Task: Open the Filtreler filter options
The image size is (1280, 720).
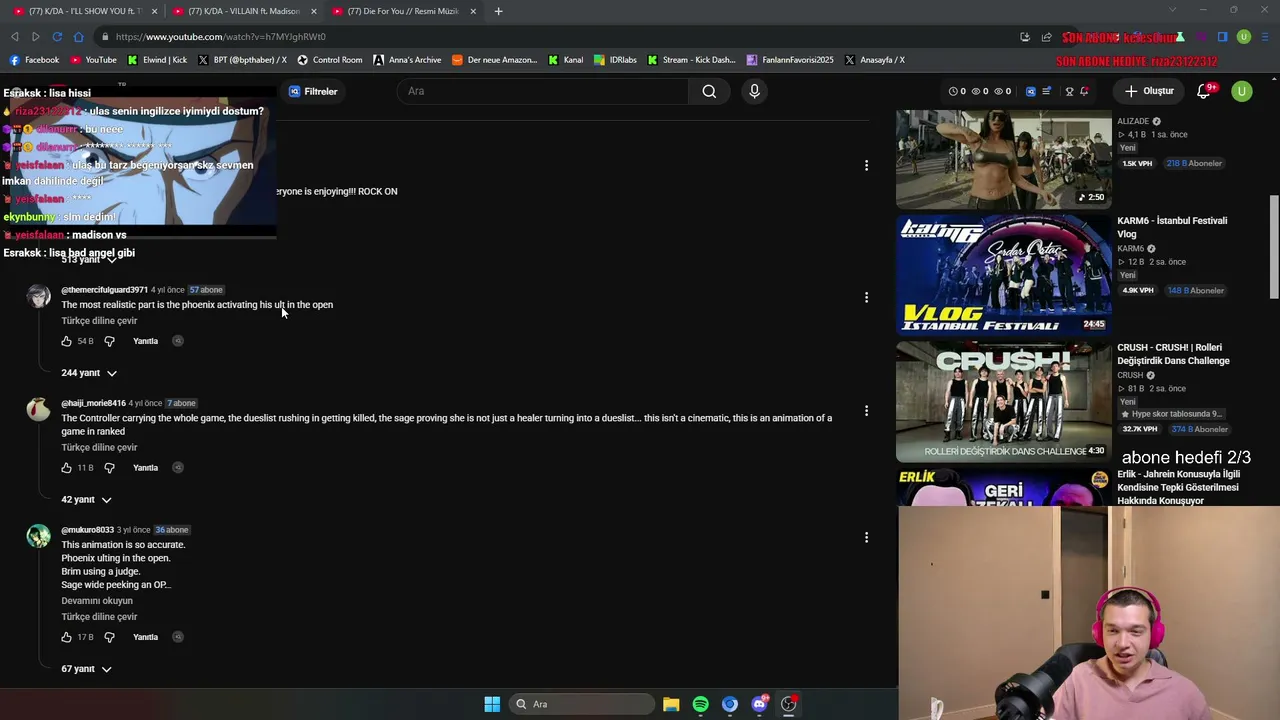Action: point(313,91)
